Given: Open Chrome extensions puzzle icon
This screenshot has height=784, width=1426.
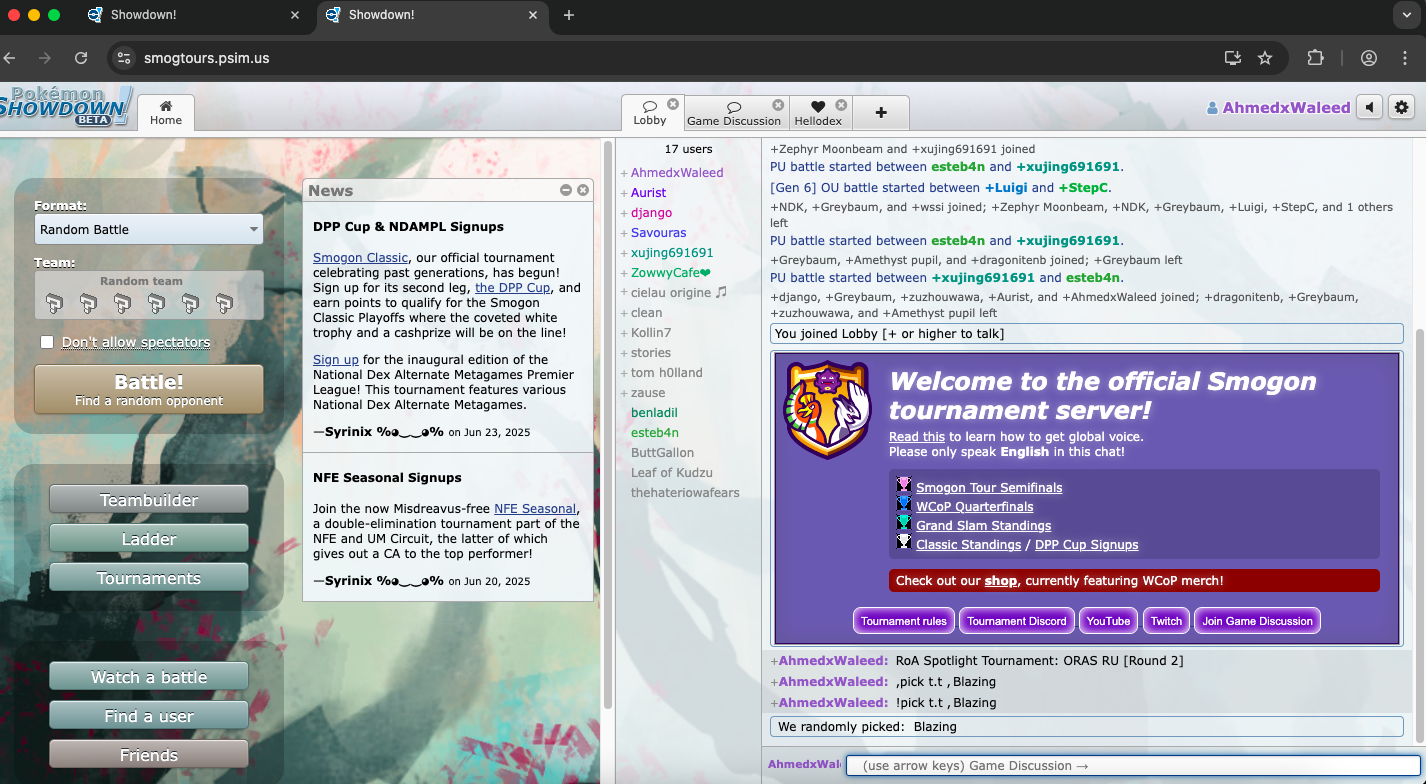Looking at the screenshot, I should (1315, 58).
